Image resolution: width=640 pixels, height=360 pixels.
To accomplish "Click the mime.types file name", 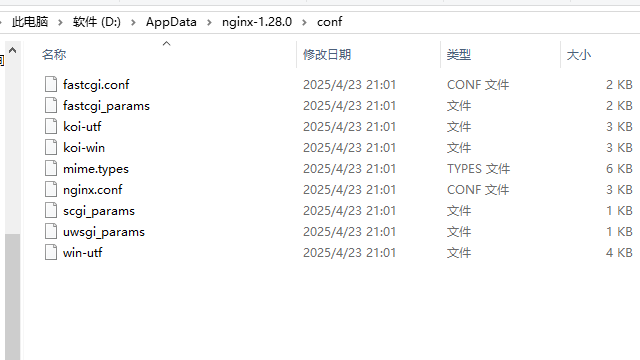I will [x=96, y=169].
